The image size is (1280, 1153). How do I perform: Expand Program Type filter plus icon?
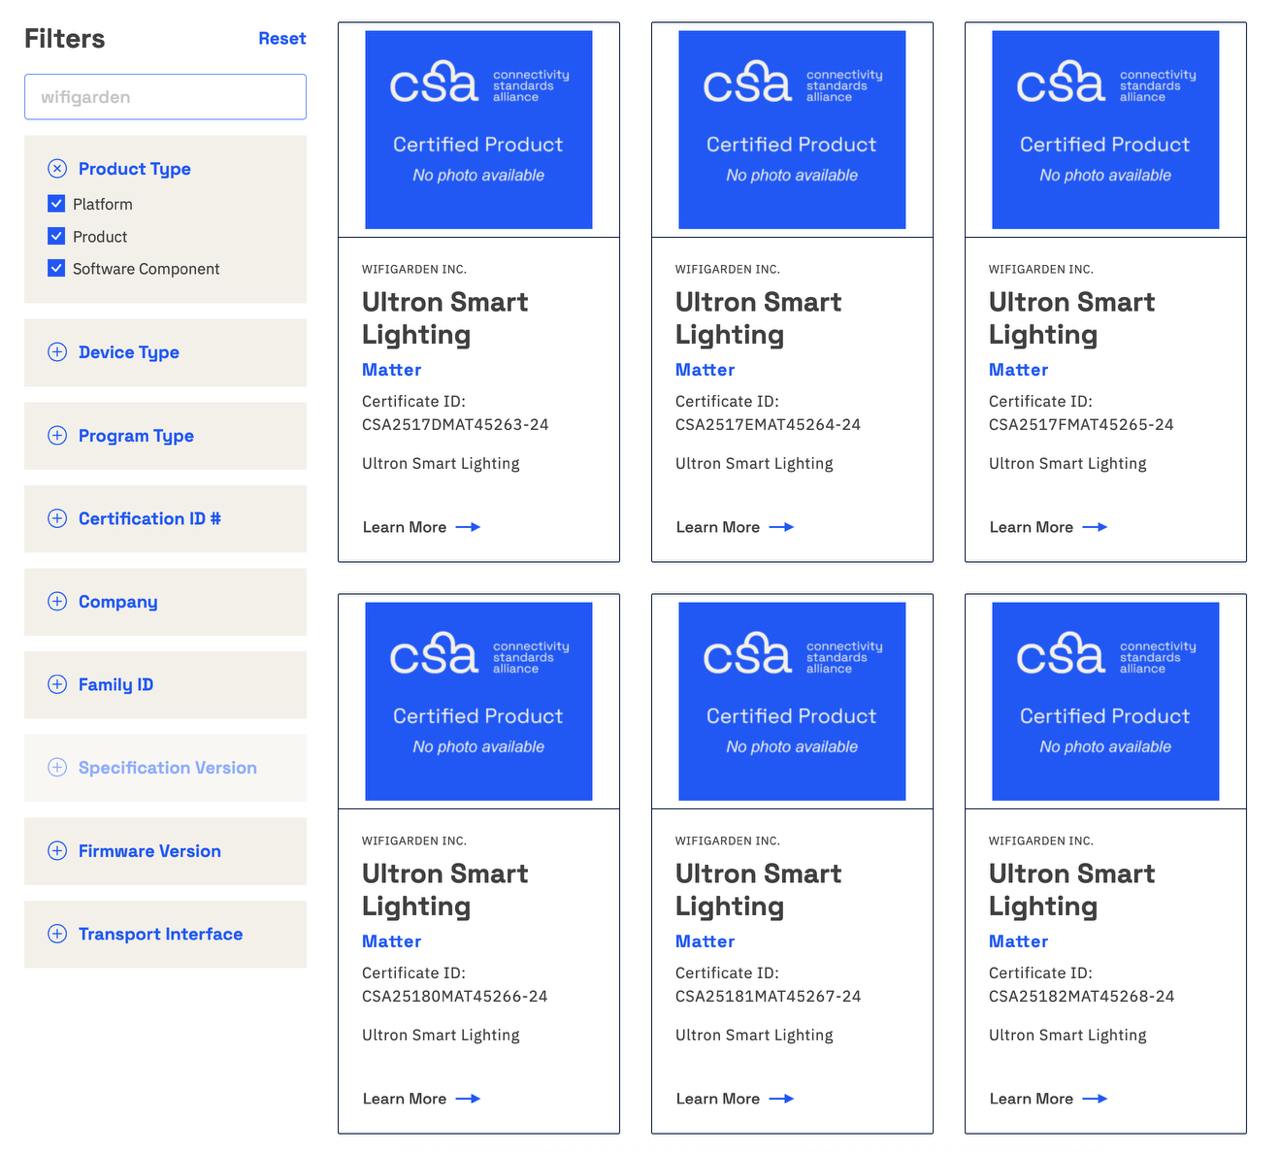(x=57, y=435)
